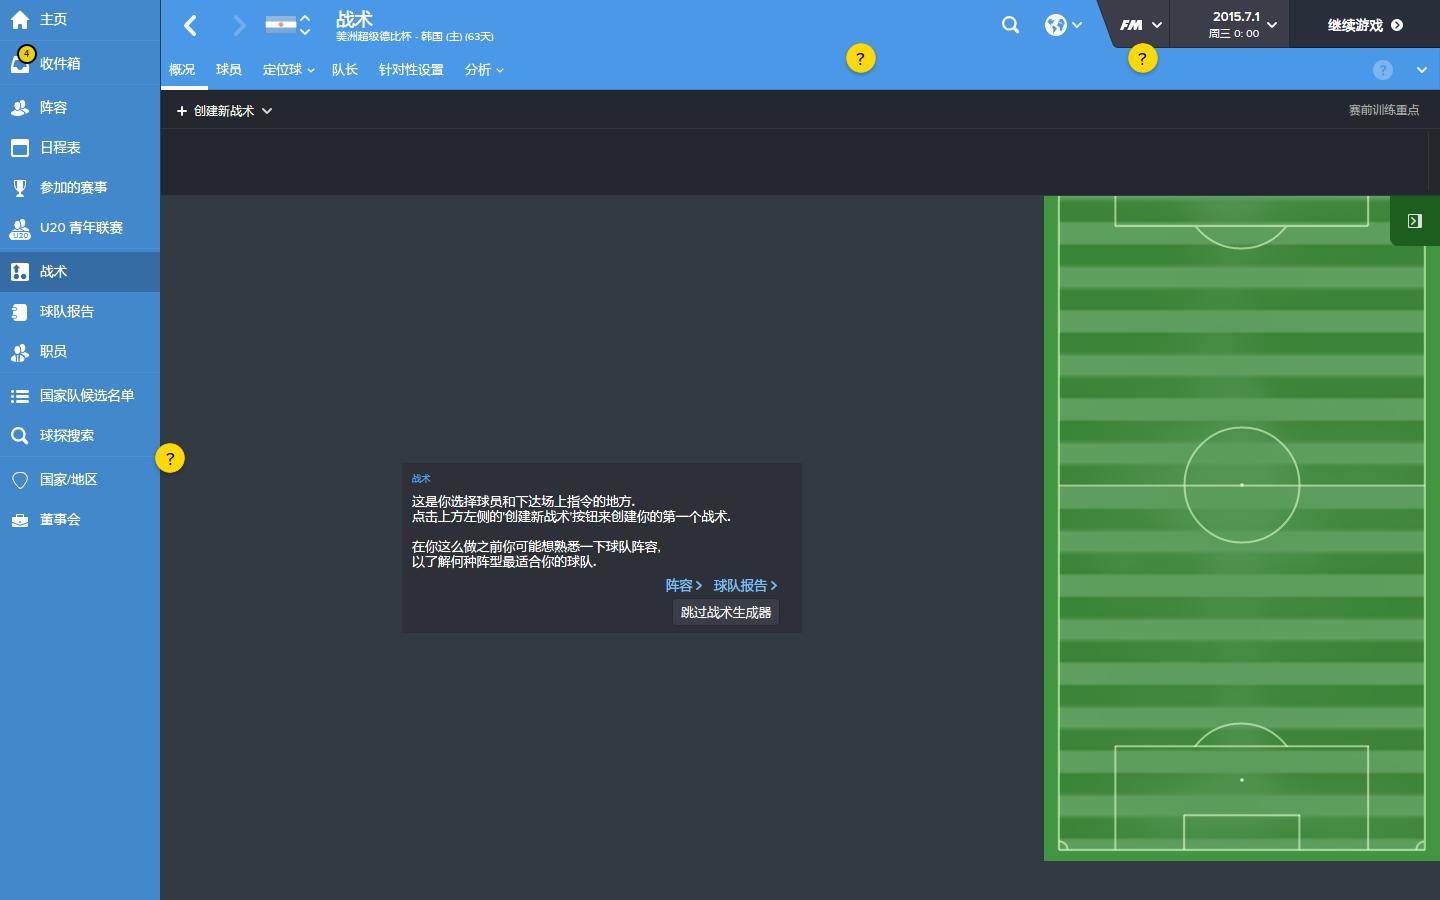Click the 赛前训练重点 label
Image resolution: width=1440 pixels, height=900 pixels.
pos(1384,110)
